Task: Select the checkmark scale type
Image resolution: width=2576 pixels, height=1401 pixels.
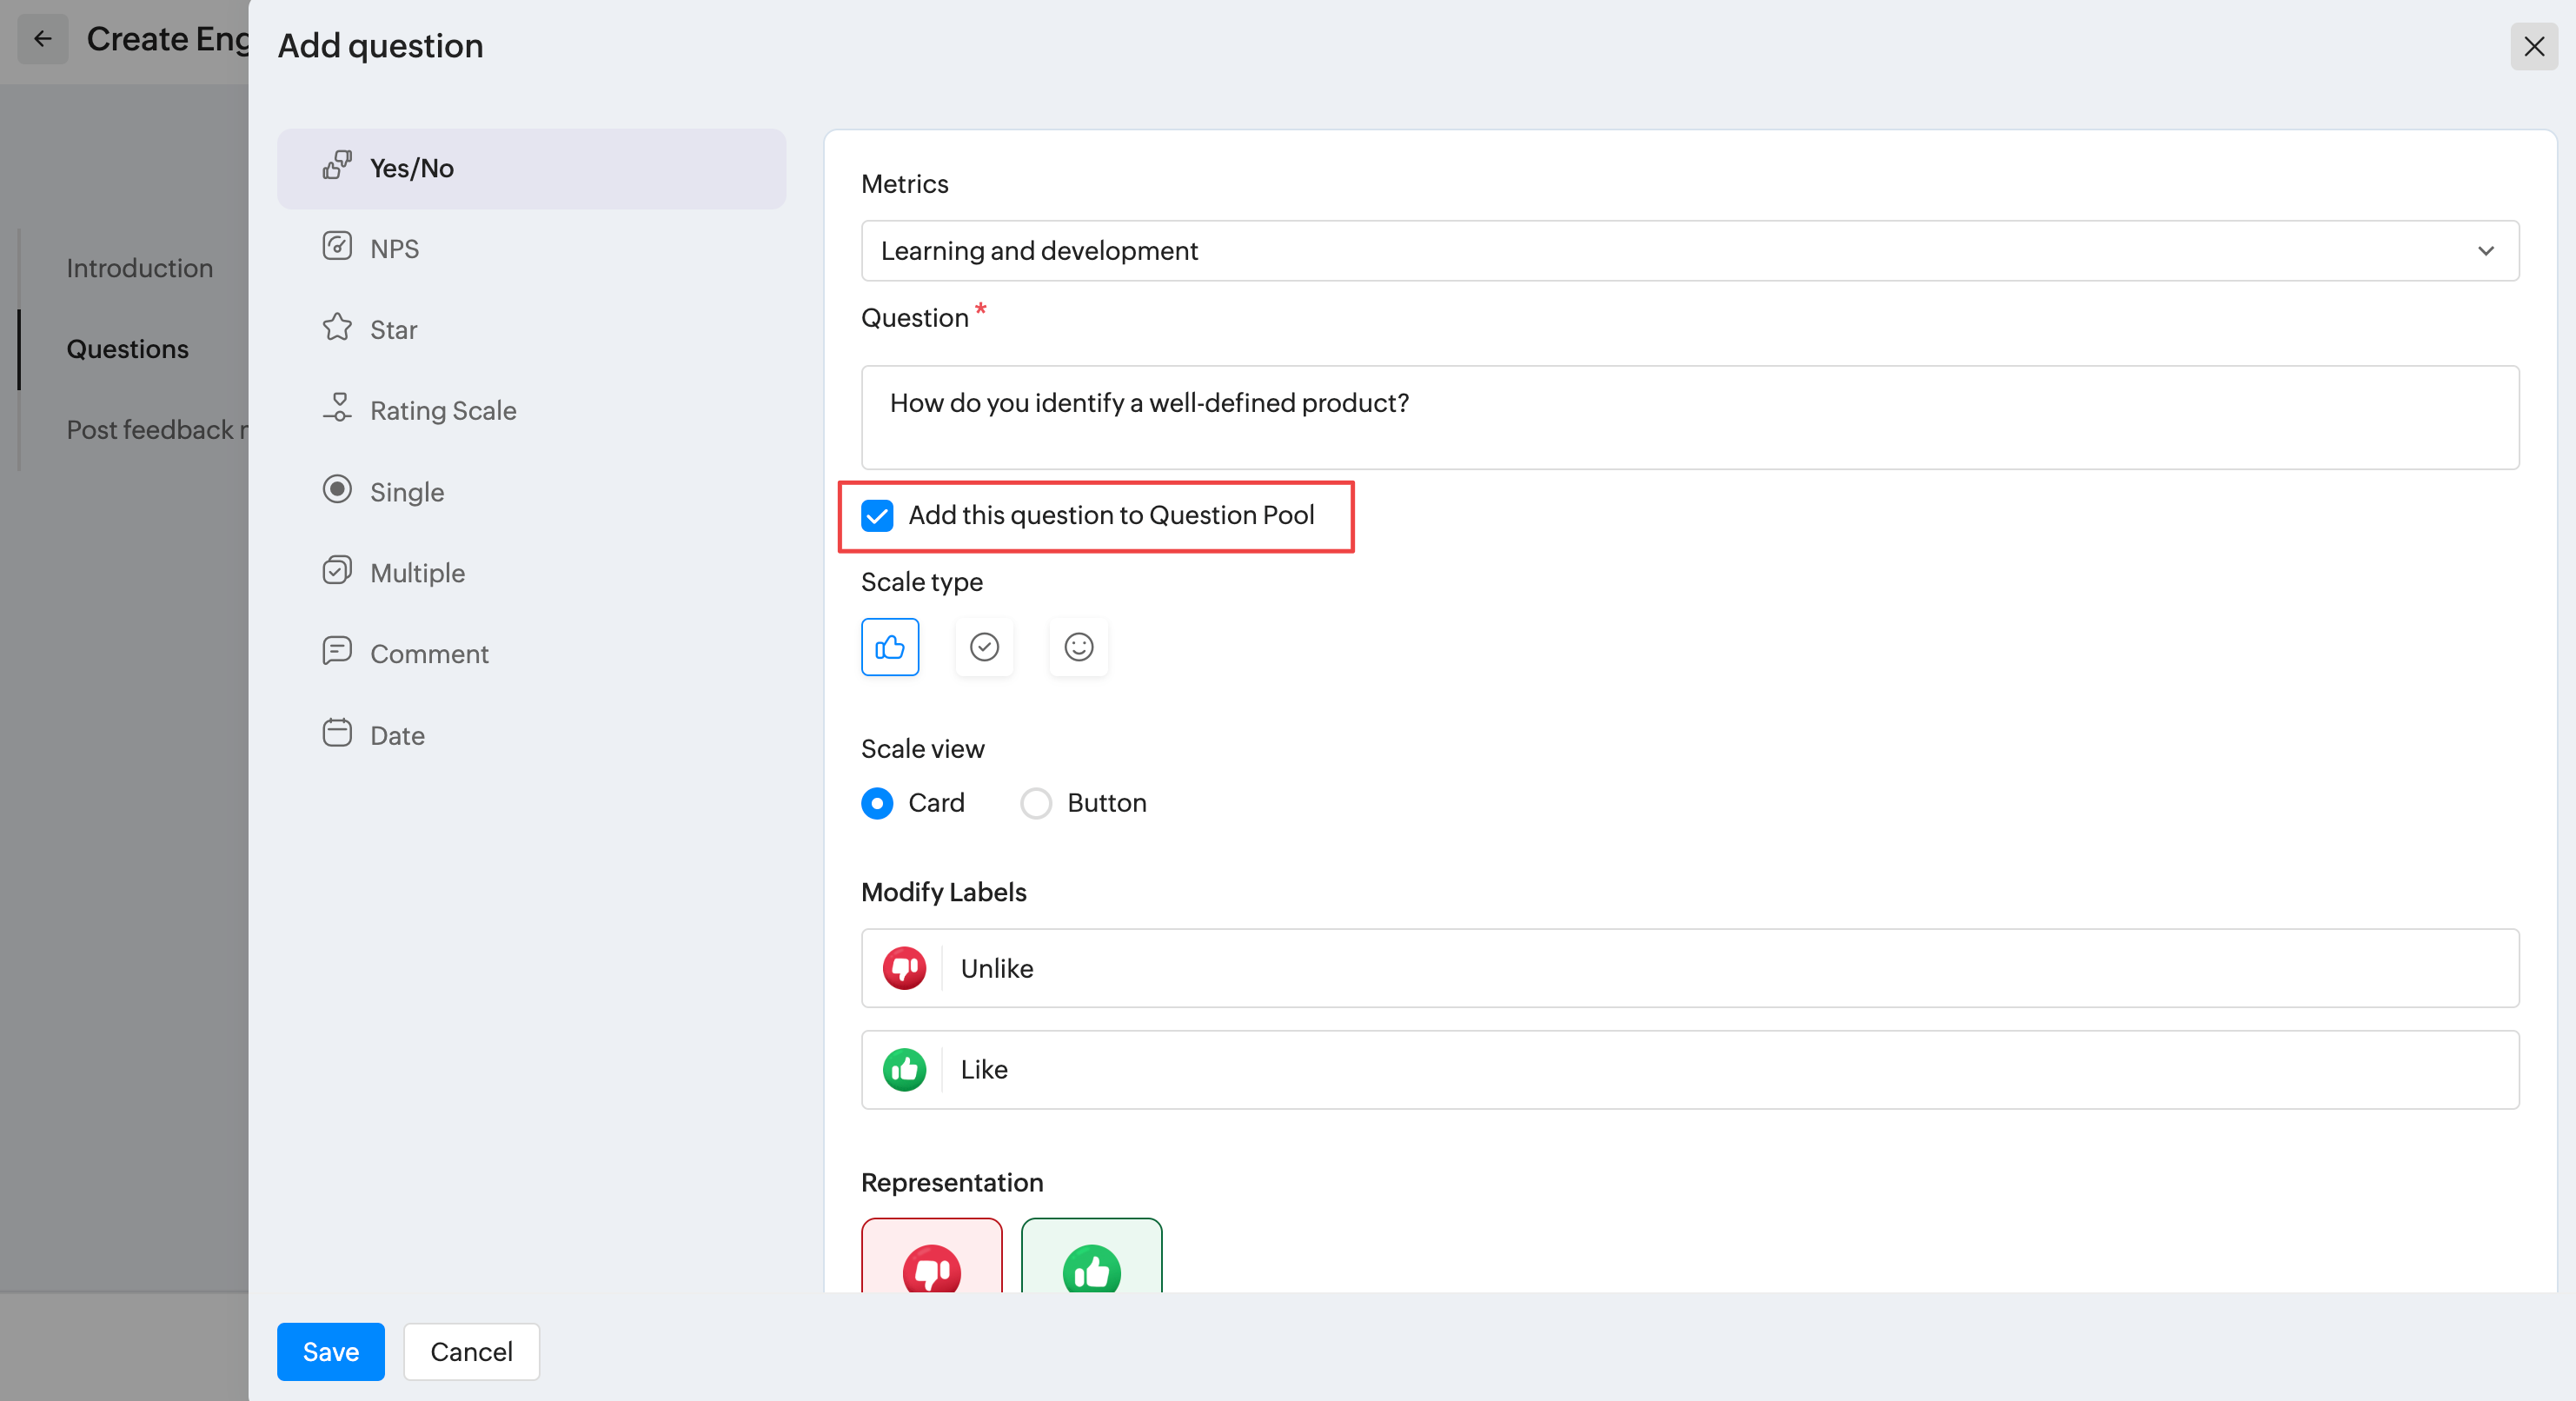Action: [984, 647]
